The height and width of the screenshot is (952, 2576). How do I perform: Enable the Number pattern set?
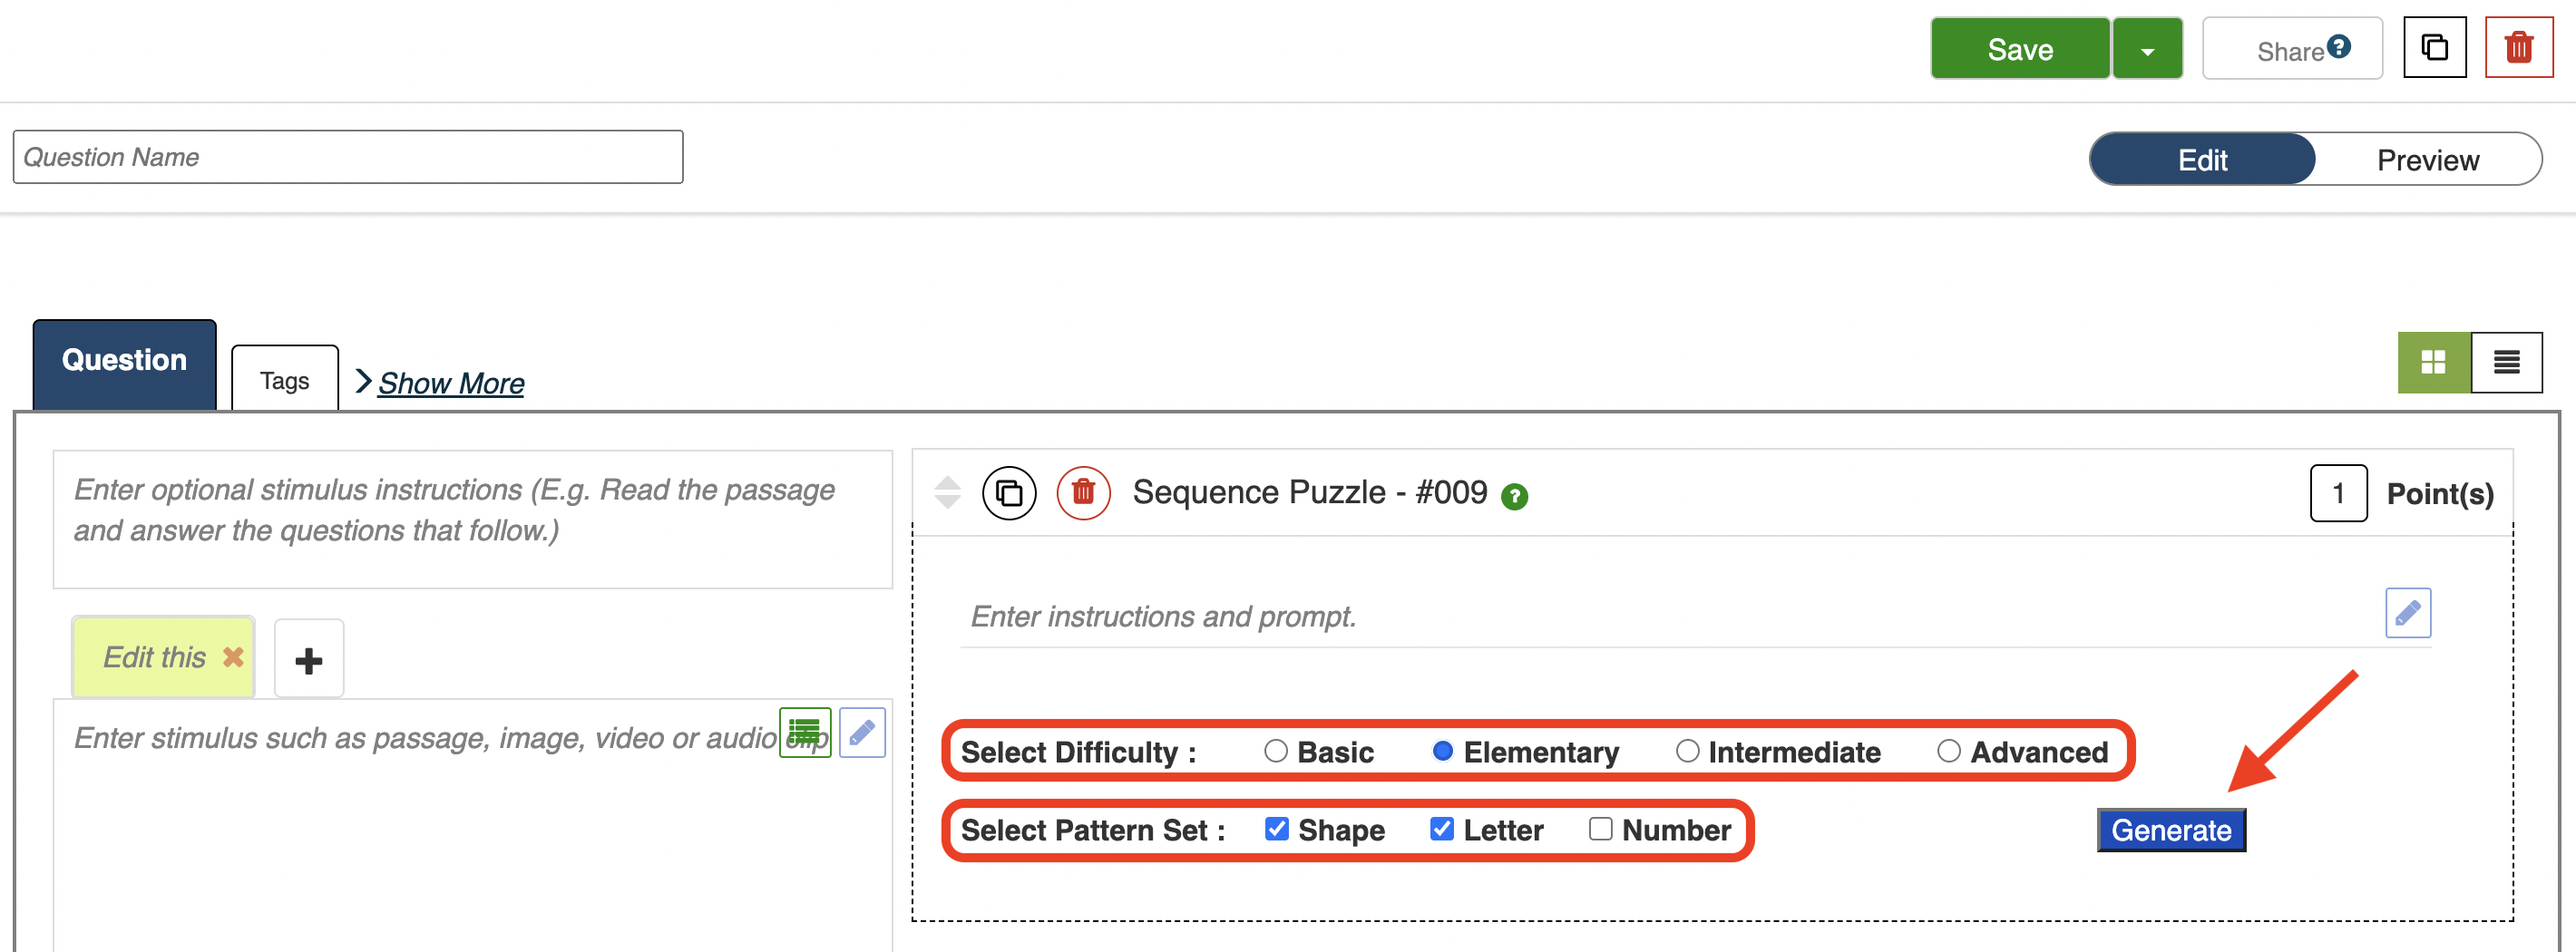pos(1600,829)
